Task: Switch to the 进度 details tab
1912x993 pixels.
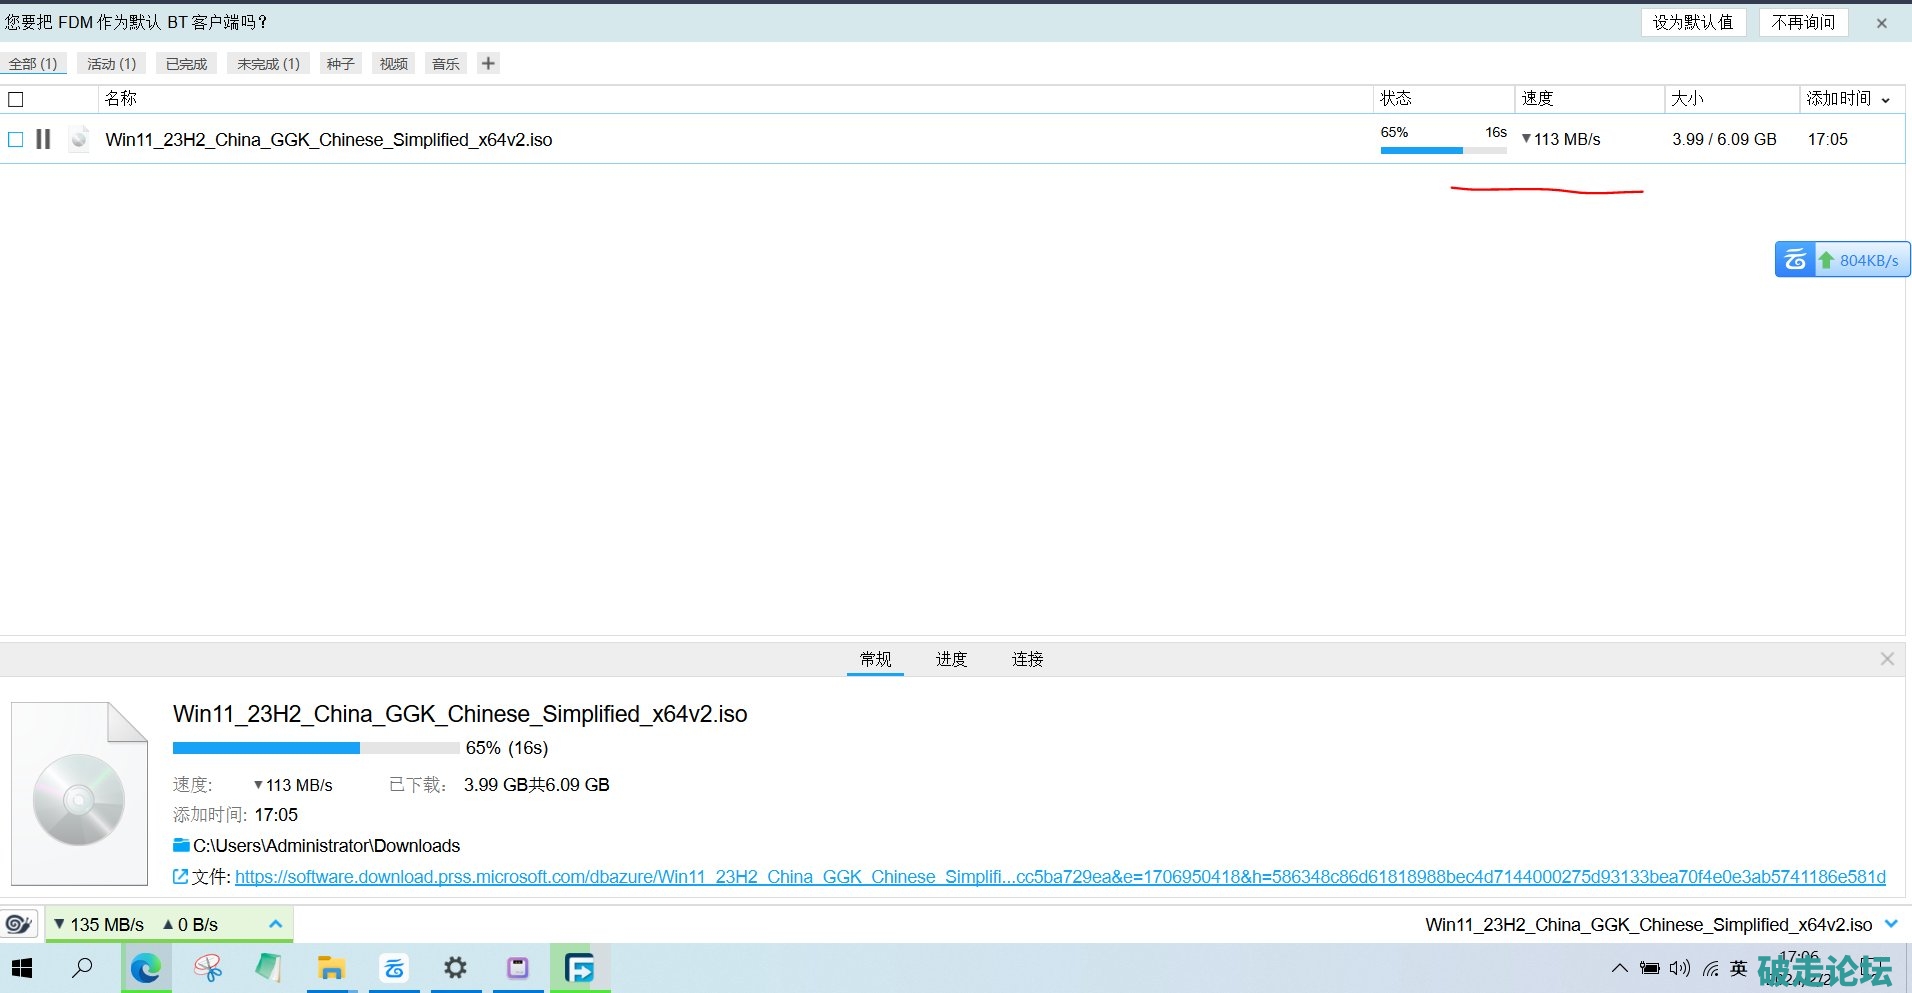Action: 951,659
